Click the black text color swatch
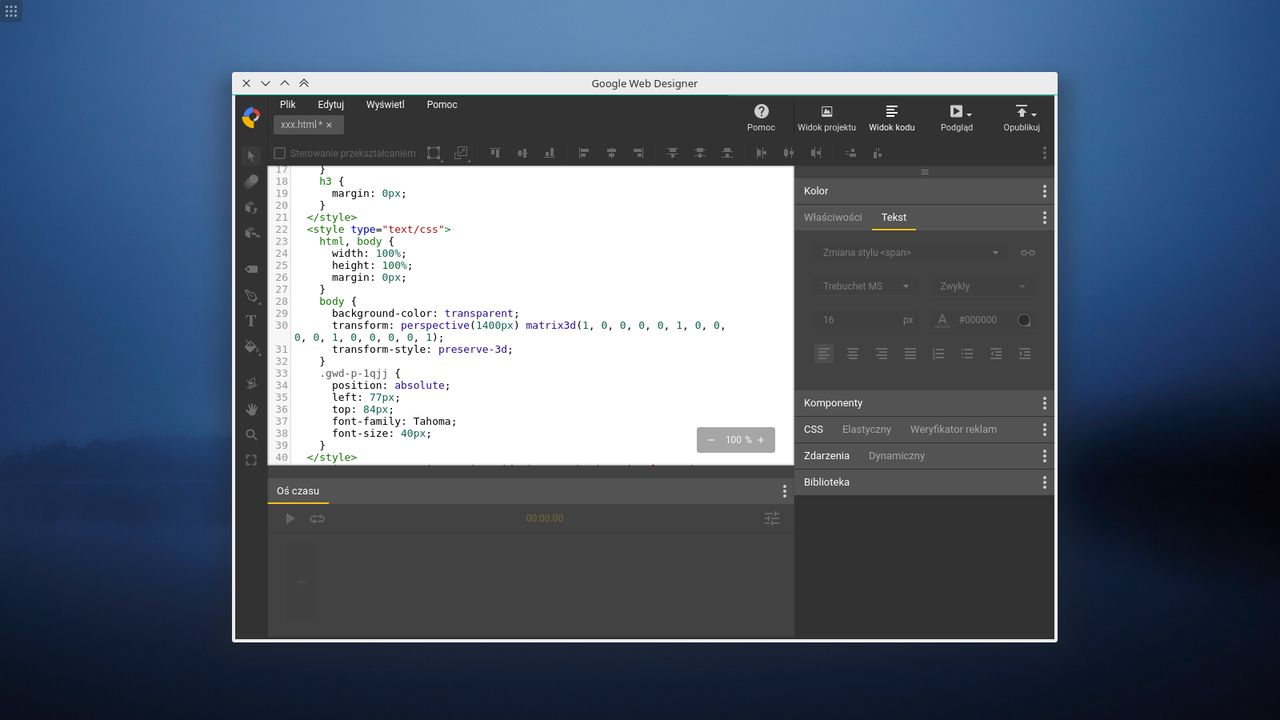 point(1023,320)
